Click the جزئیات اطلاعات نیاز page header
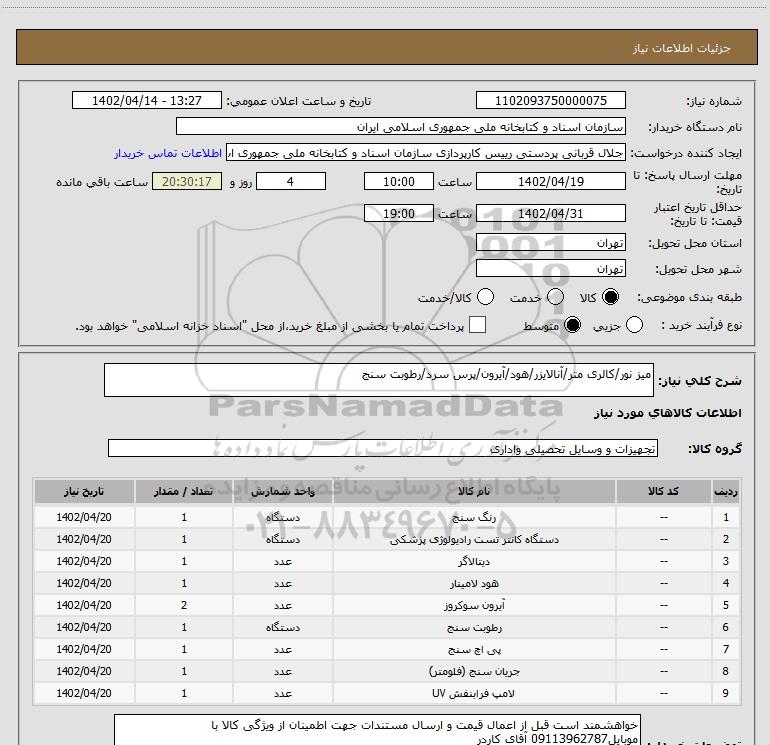770x745 pixels. (386, 47)
